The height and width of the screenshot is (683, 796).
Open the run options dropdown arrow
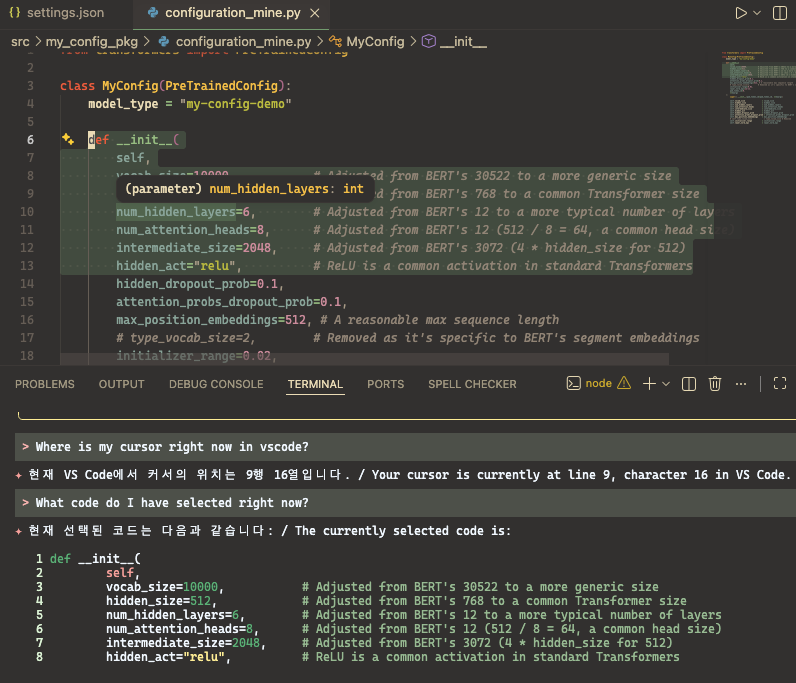click(757, 13)
